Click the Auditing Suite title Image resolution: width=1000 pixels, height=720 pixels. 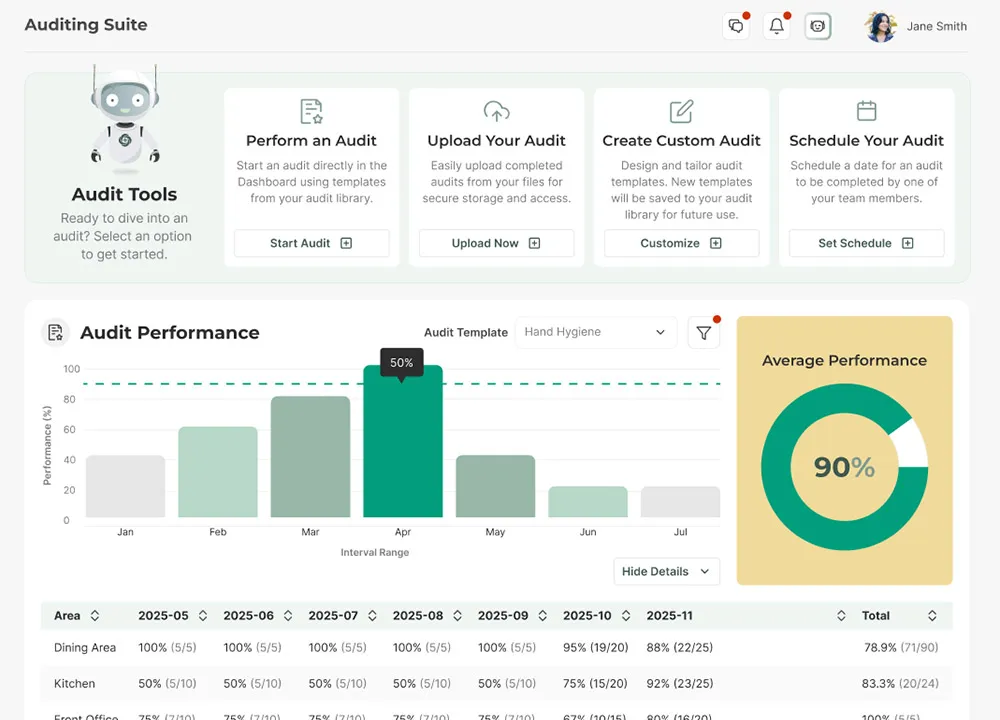(x=86, y=25)
